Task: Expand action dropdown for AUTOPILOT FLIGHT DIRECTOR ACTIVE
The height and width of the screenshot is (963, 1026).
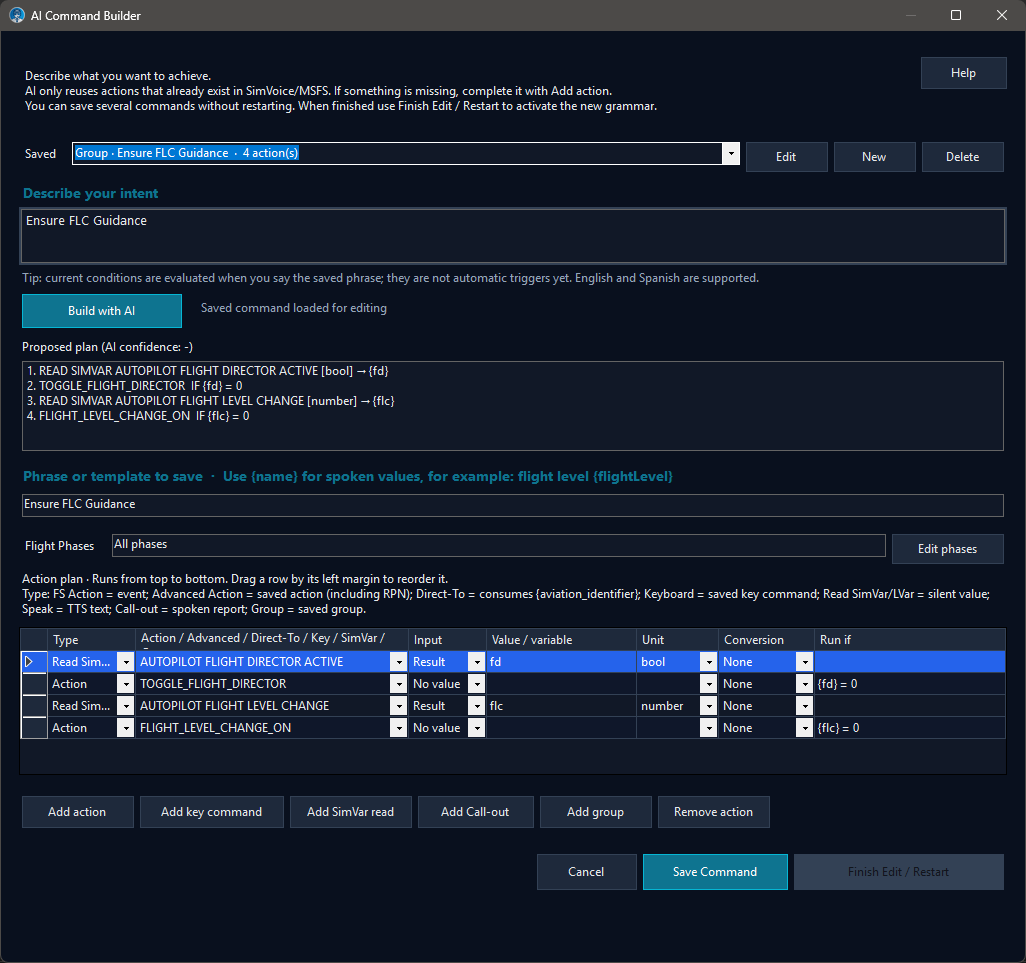Action: [398, 662]
